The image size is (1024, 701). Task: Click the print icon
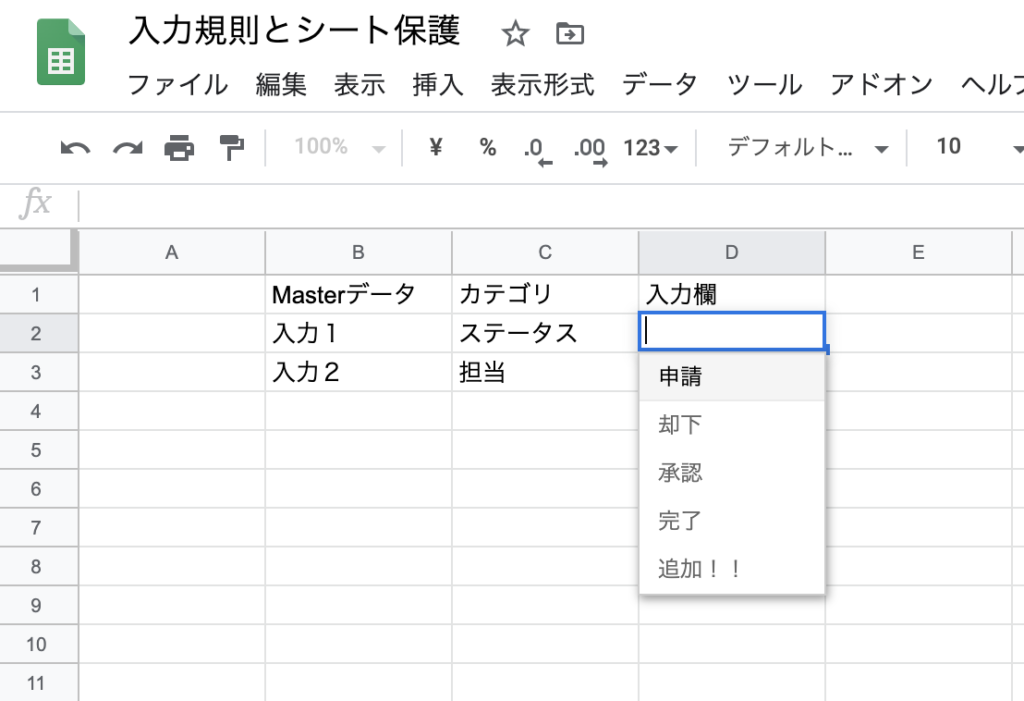click(x=179, y=148)
